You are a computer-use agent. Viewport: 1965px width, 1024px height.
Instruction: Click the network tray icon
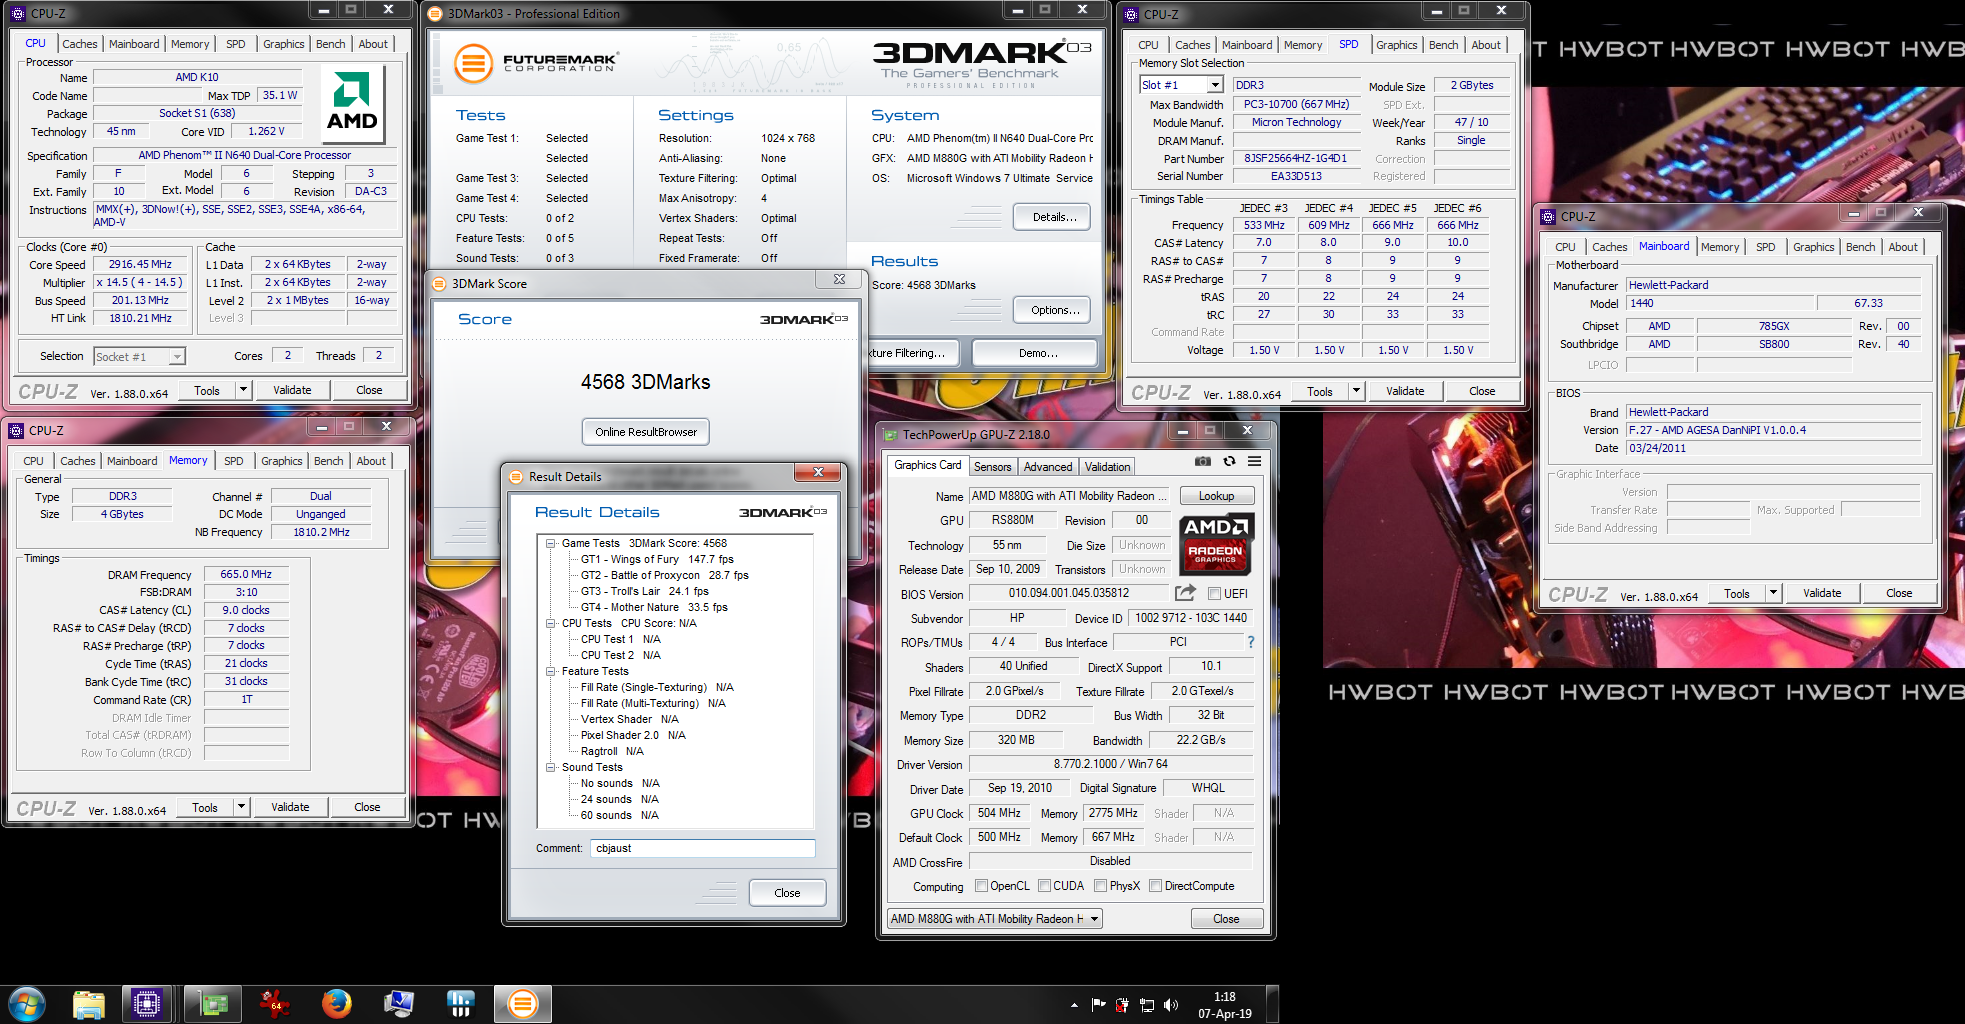coord(1147,1005)
